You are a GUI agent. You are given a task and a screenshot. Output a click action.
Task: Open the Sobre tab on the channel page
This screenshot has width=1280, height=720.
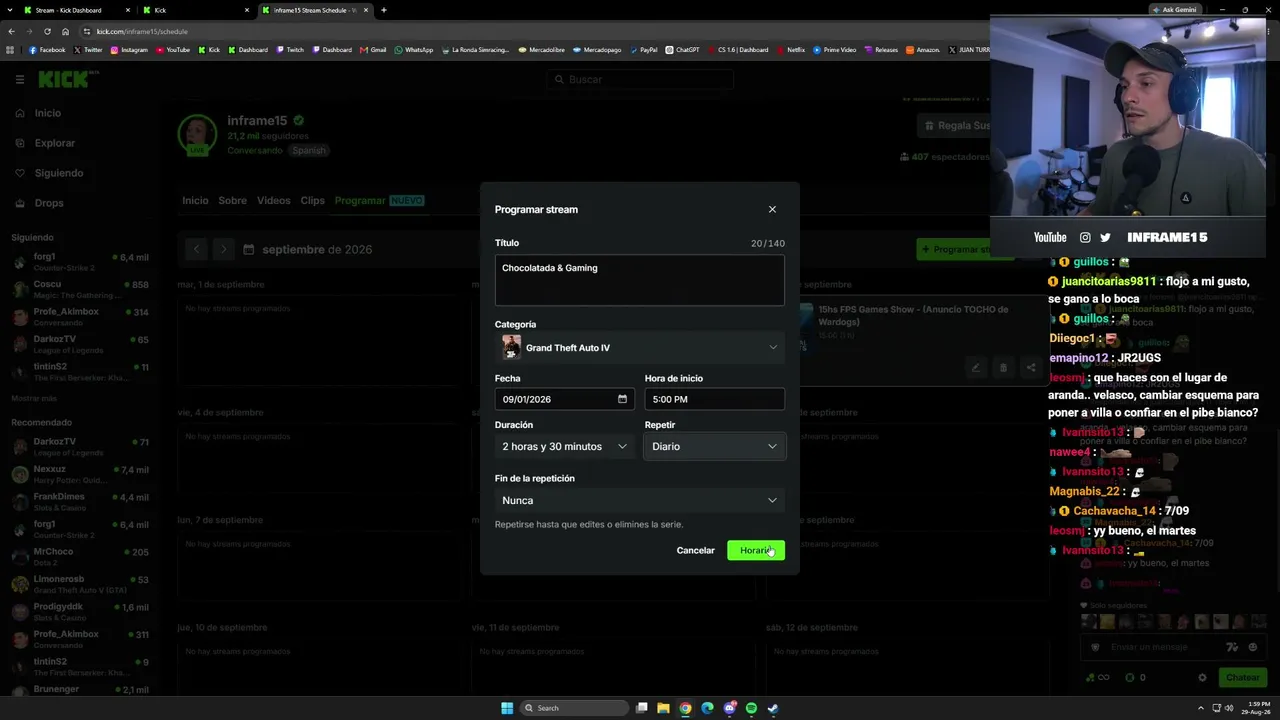click(232, 200)
